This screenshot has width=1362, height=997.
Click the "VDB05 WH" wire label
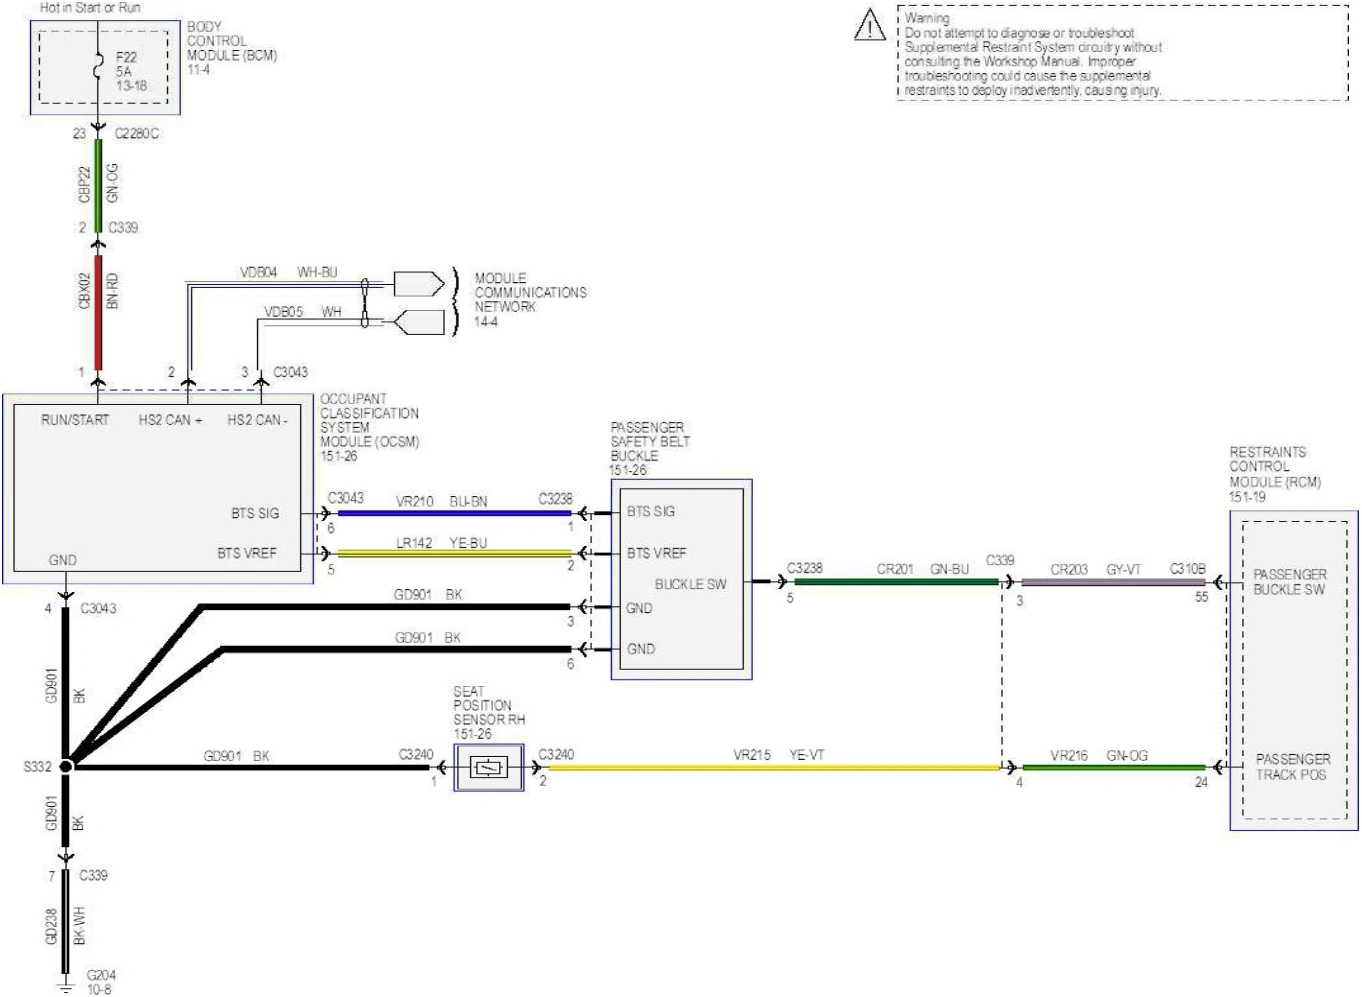[303, 312]
